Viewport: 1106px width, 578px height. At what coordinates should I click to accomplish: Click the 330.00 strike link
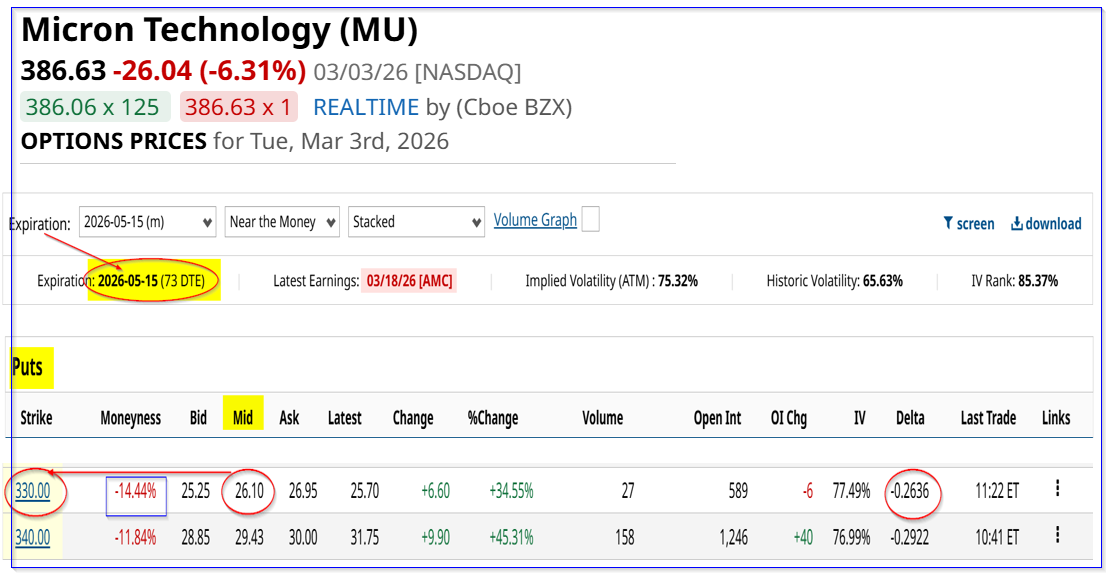pos(33,491)
